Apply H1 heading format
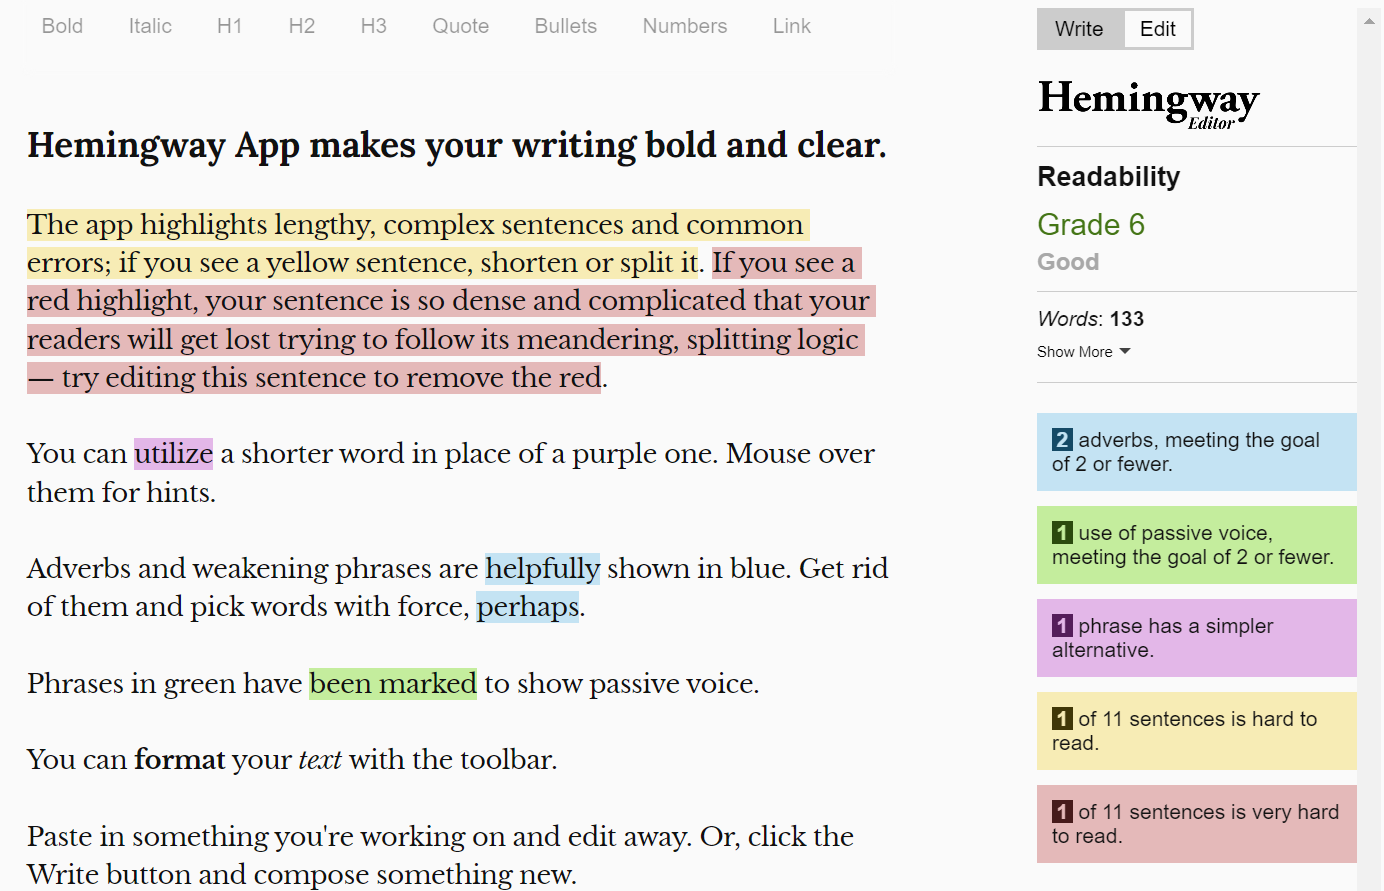 (x=230, y=26)
